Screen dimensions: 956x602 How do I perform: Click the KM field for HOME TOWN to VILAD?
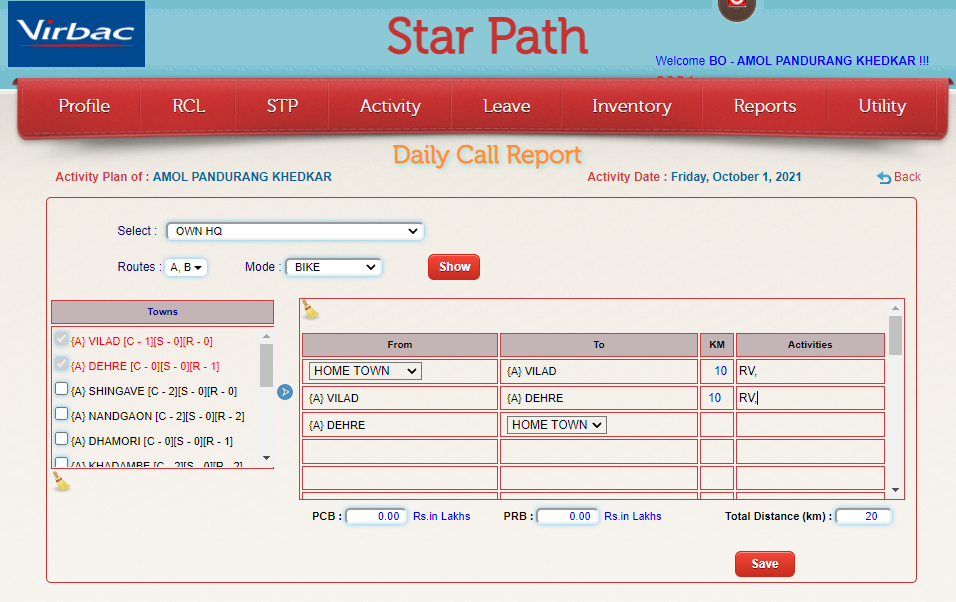(716, 371)
